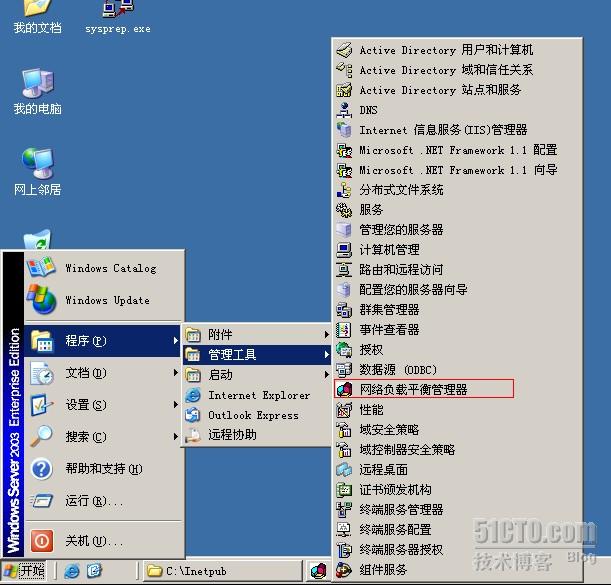This screenshot has width=611, height=585.
Task: Click the 开始 Start button
Action: [x=23, y=571]
